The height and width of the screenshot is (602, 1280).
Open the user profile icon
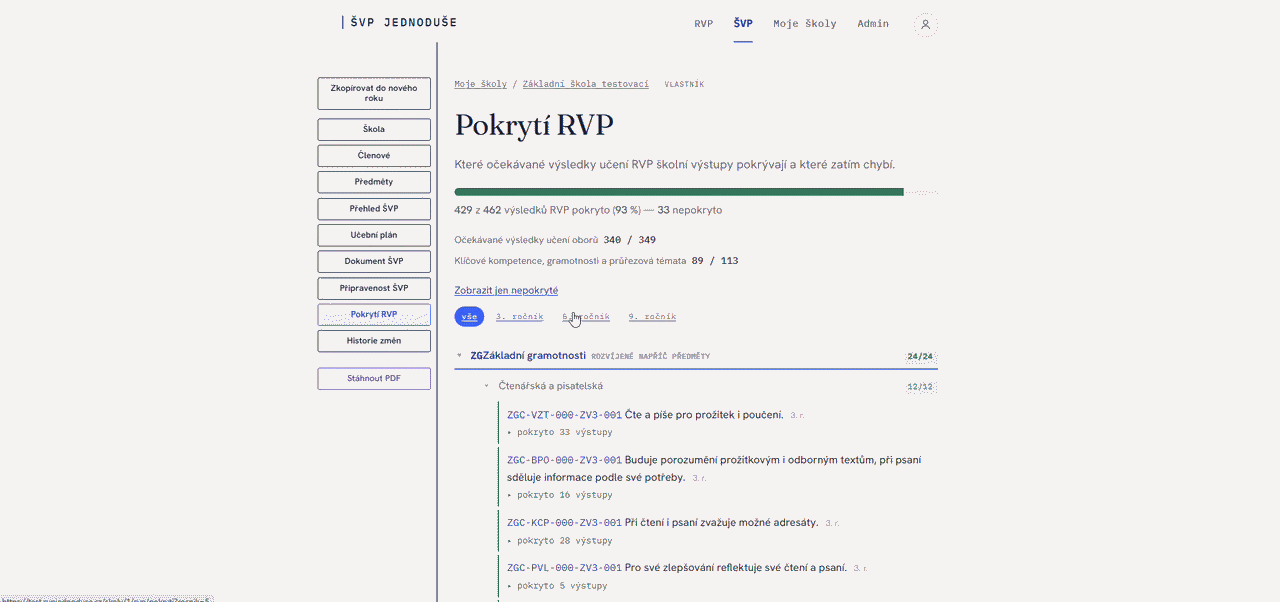point(926,24)
